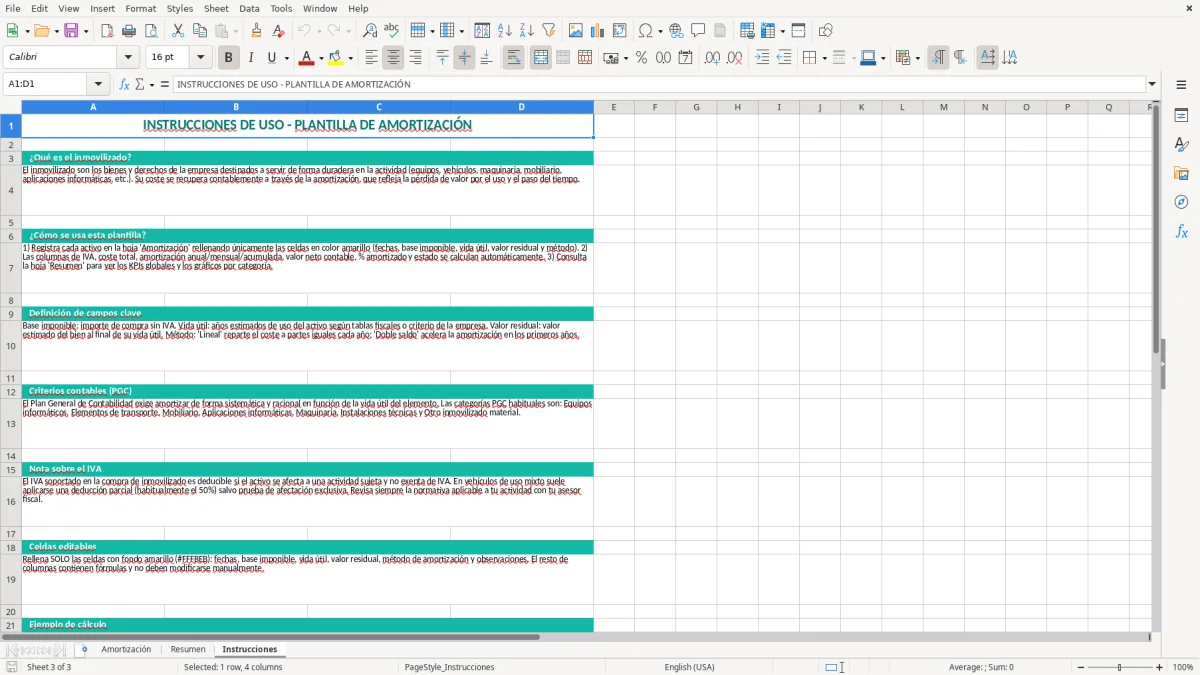This screenshot has height=675, width=1200.
Task: Open the Format menu
Action: click(141, 8)
